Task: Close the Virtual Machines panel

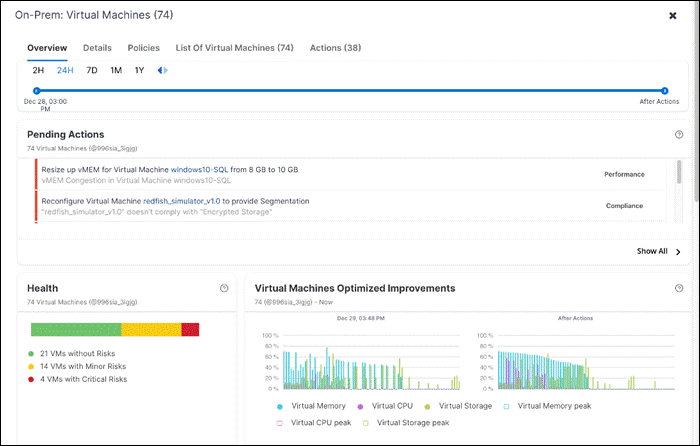Action: click(x=673, y=16)
